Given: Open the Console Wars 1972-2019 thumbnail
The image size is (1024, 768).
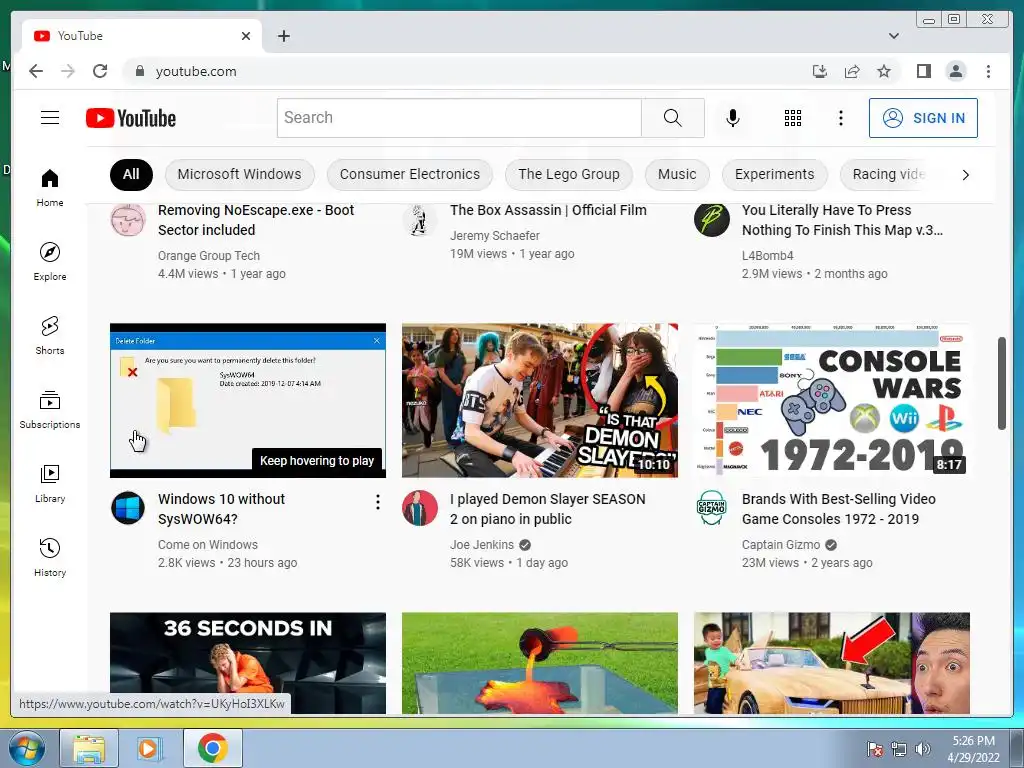Looking at the screenshot, I should (x=831, y=400).
